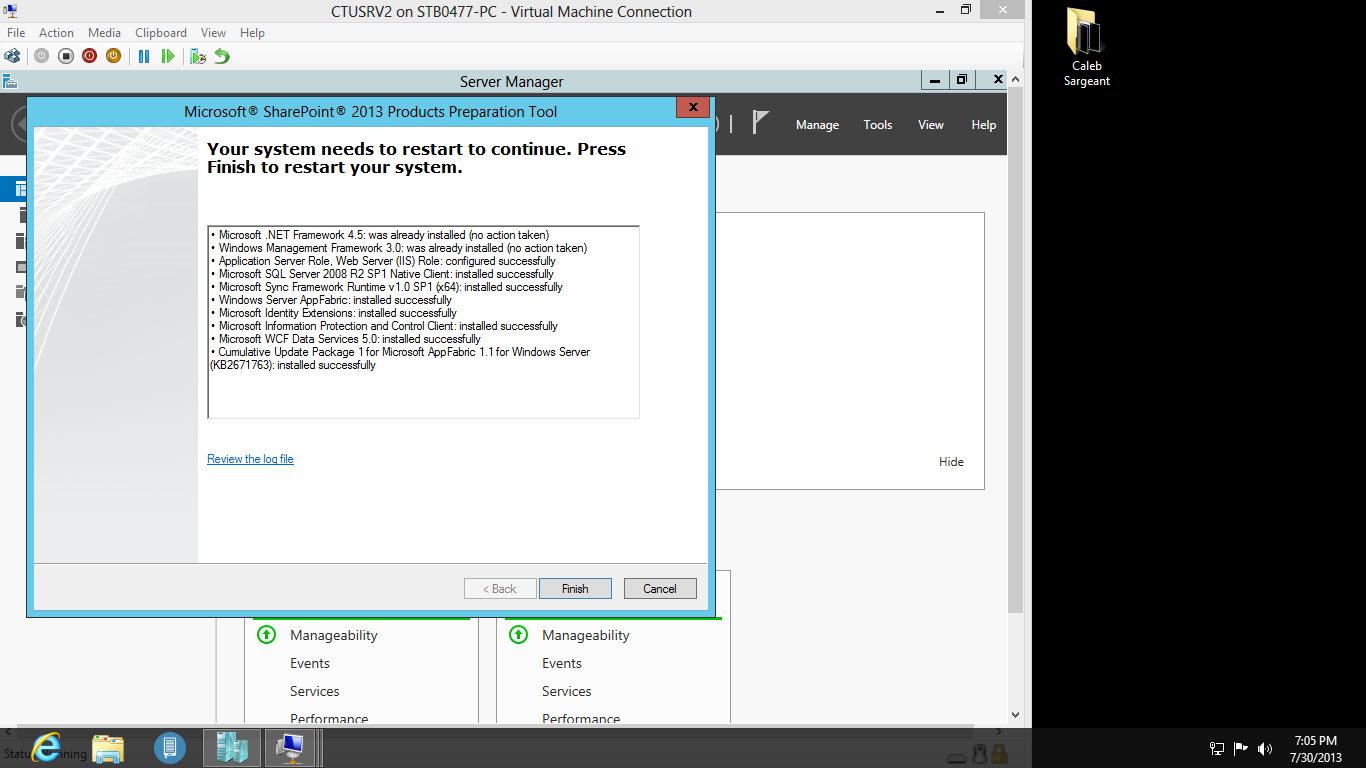Open the VM Connection Help menu
The width and height of the screenshot is (1366, 768).
click(252, 33)
